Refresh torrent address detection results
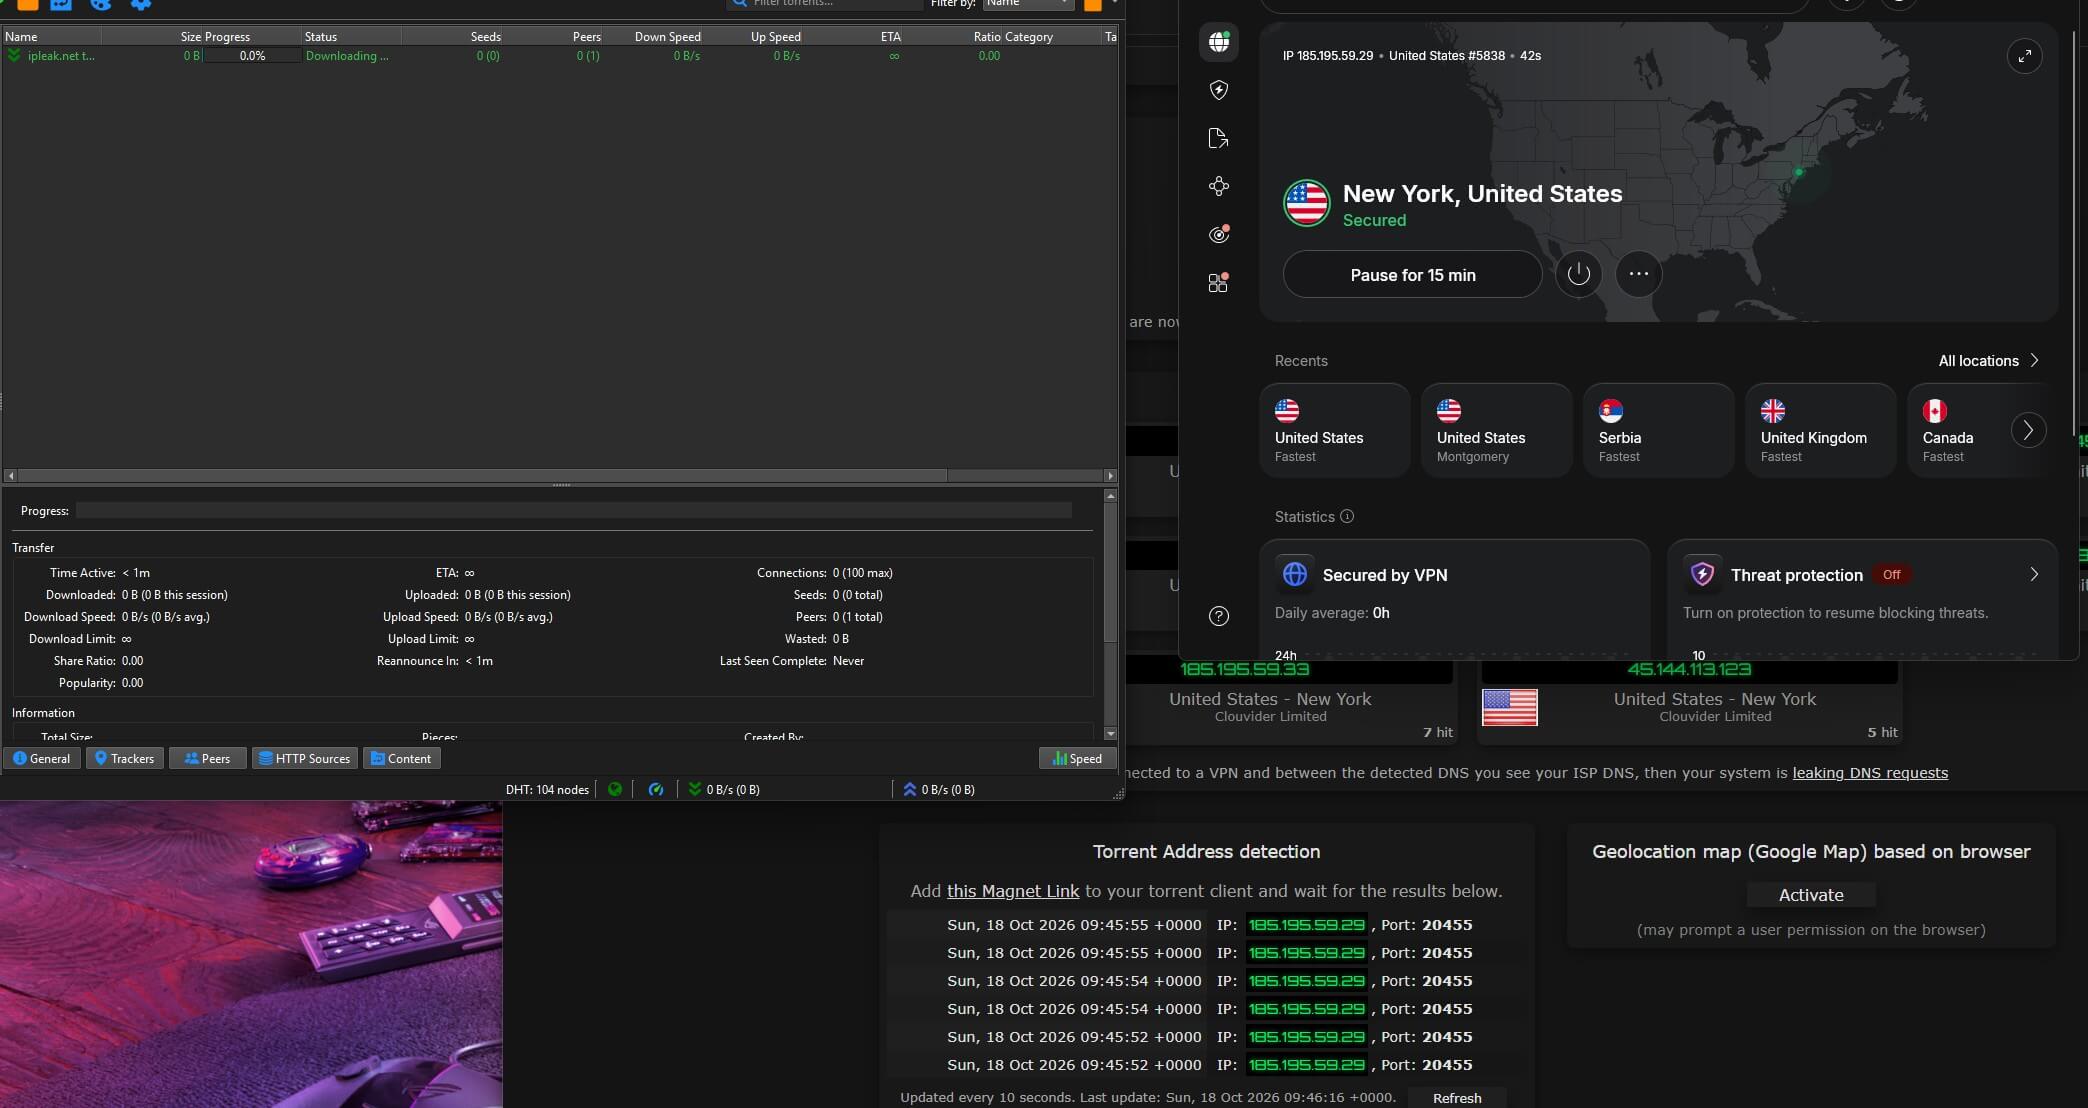Image resolution: width=2088 pixels, height=1108 pixels. click(x=1457, y=1097)
